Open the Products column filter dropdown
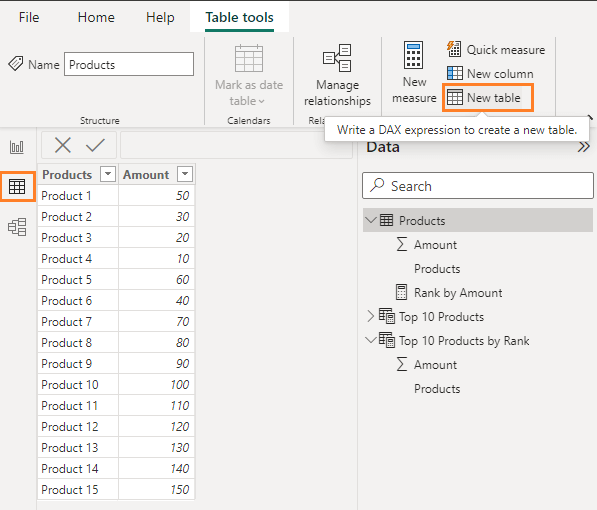 pos(108,174)
